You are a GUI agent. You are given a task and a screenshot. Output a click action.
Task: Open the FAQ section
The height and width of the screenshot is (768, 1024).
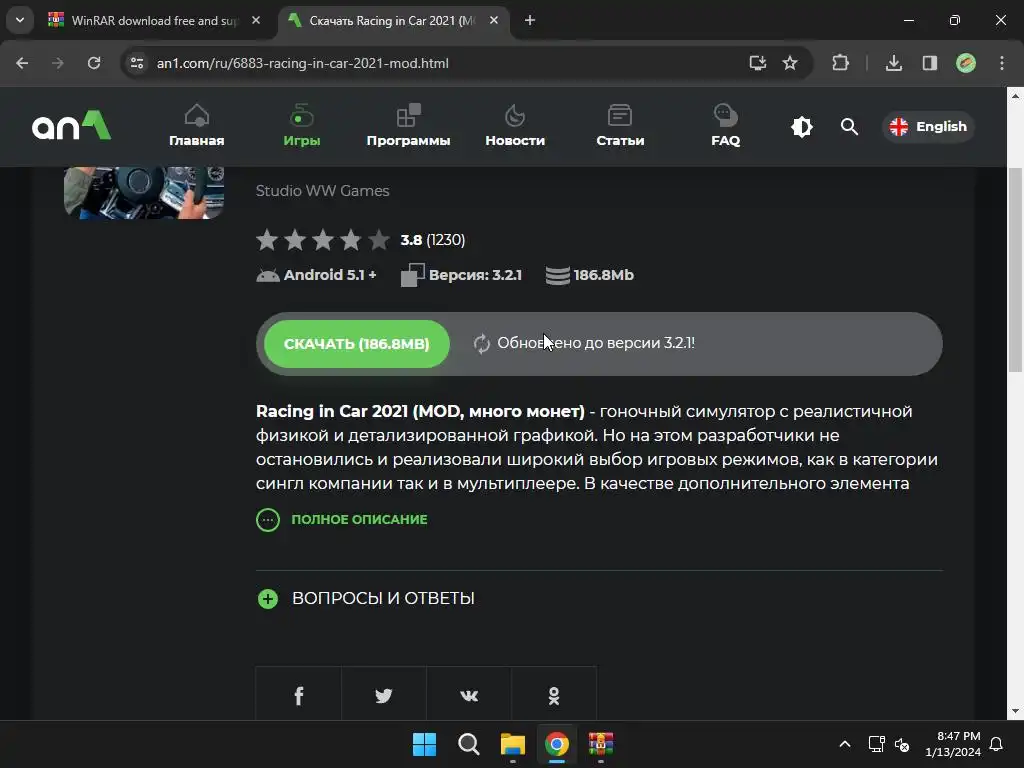pyautogui.click(x=726, y=126)
